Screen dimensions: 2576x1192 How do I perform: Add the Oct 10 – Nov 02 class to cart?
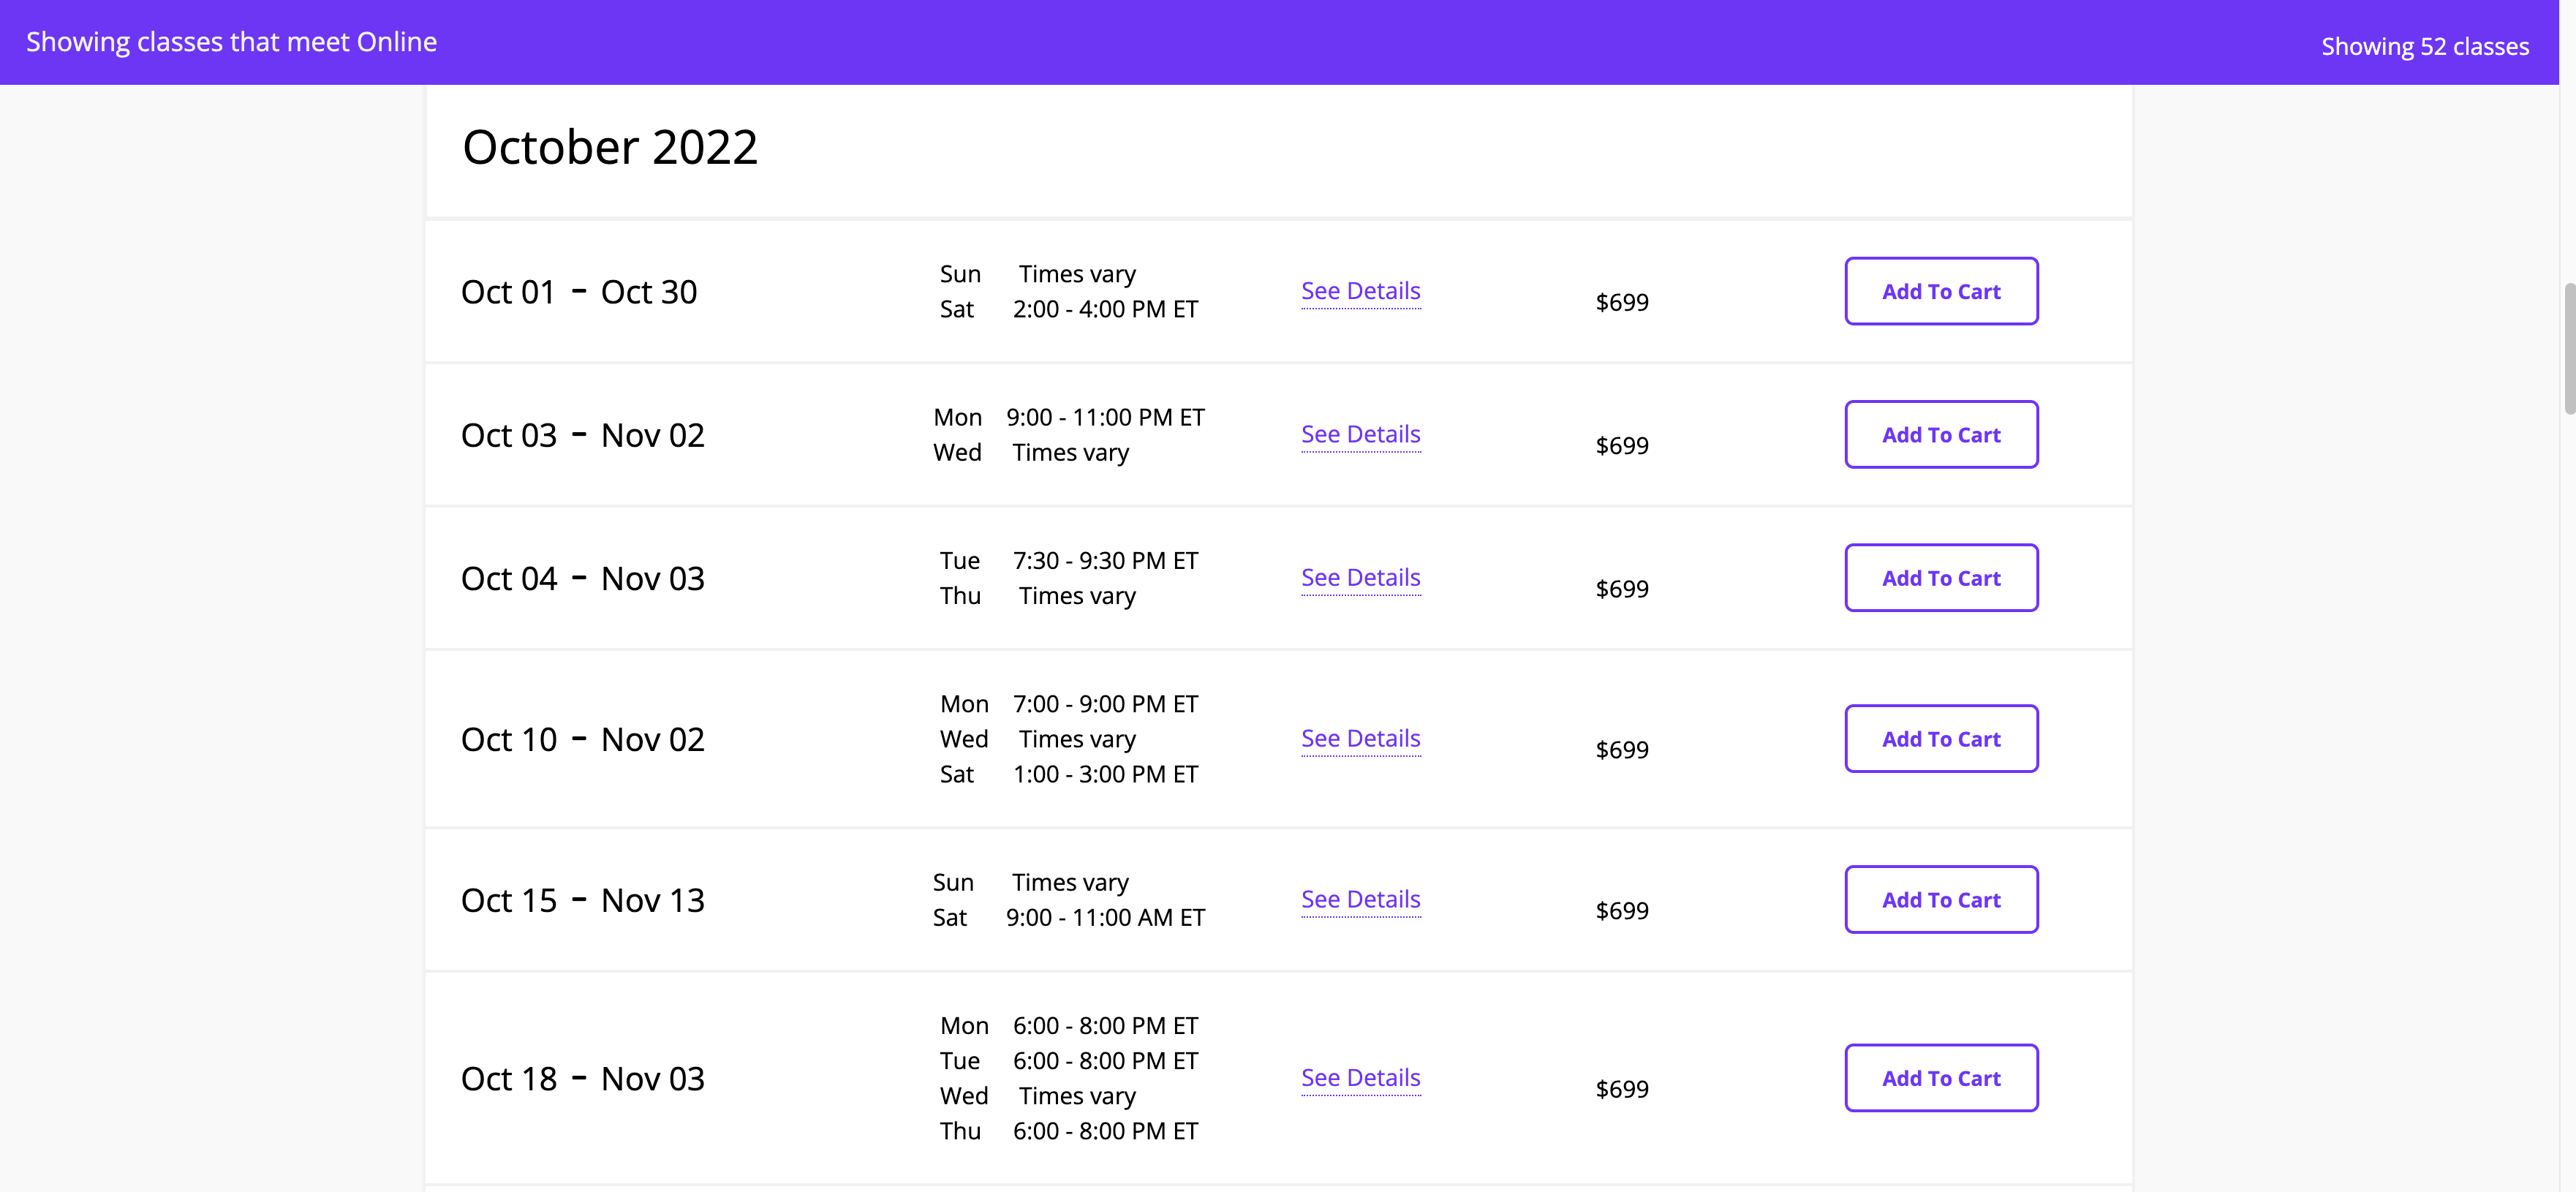(1940, 739)
